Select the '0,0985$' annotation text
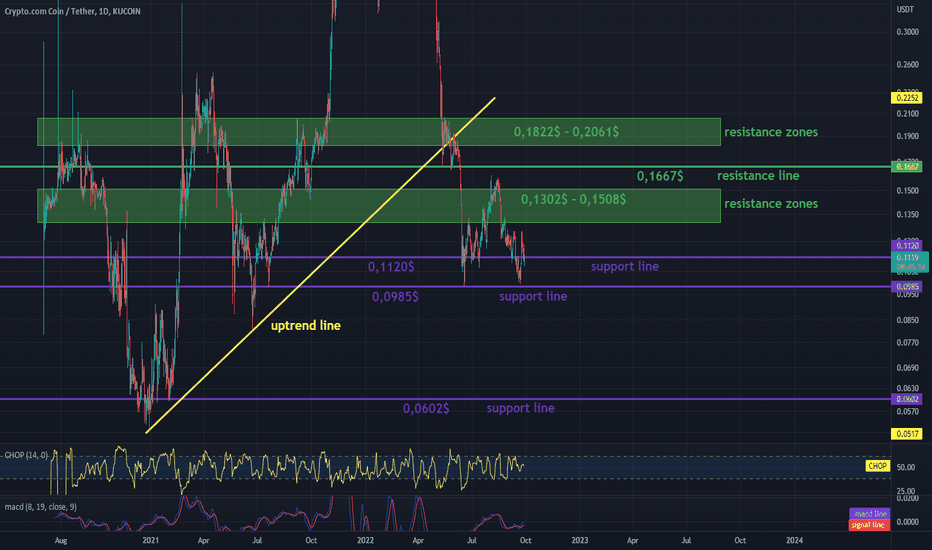 [395, 296]
